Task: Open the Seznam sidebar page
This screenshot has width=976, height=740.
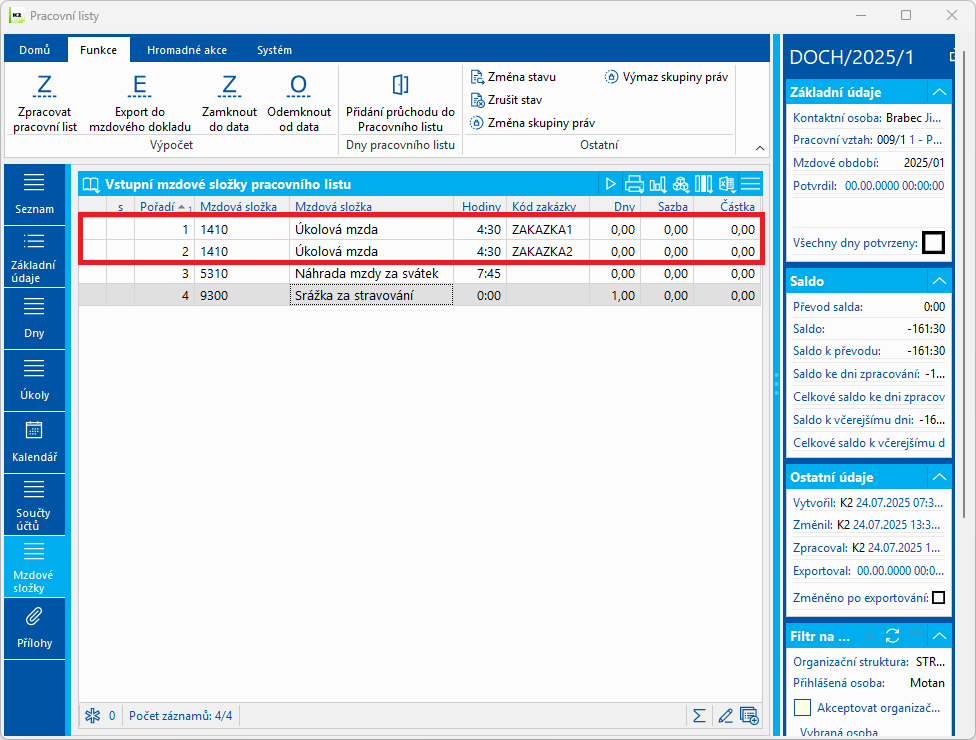Action: click(x=34, y=194)
